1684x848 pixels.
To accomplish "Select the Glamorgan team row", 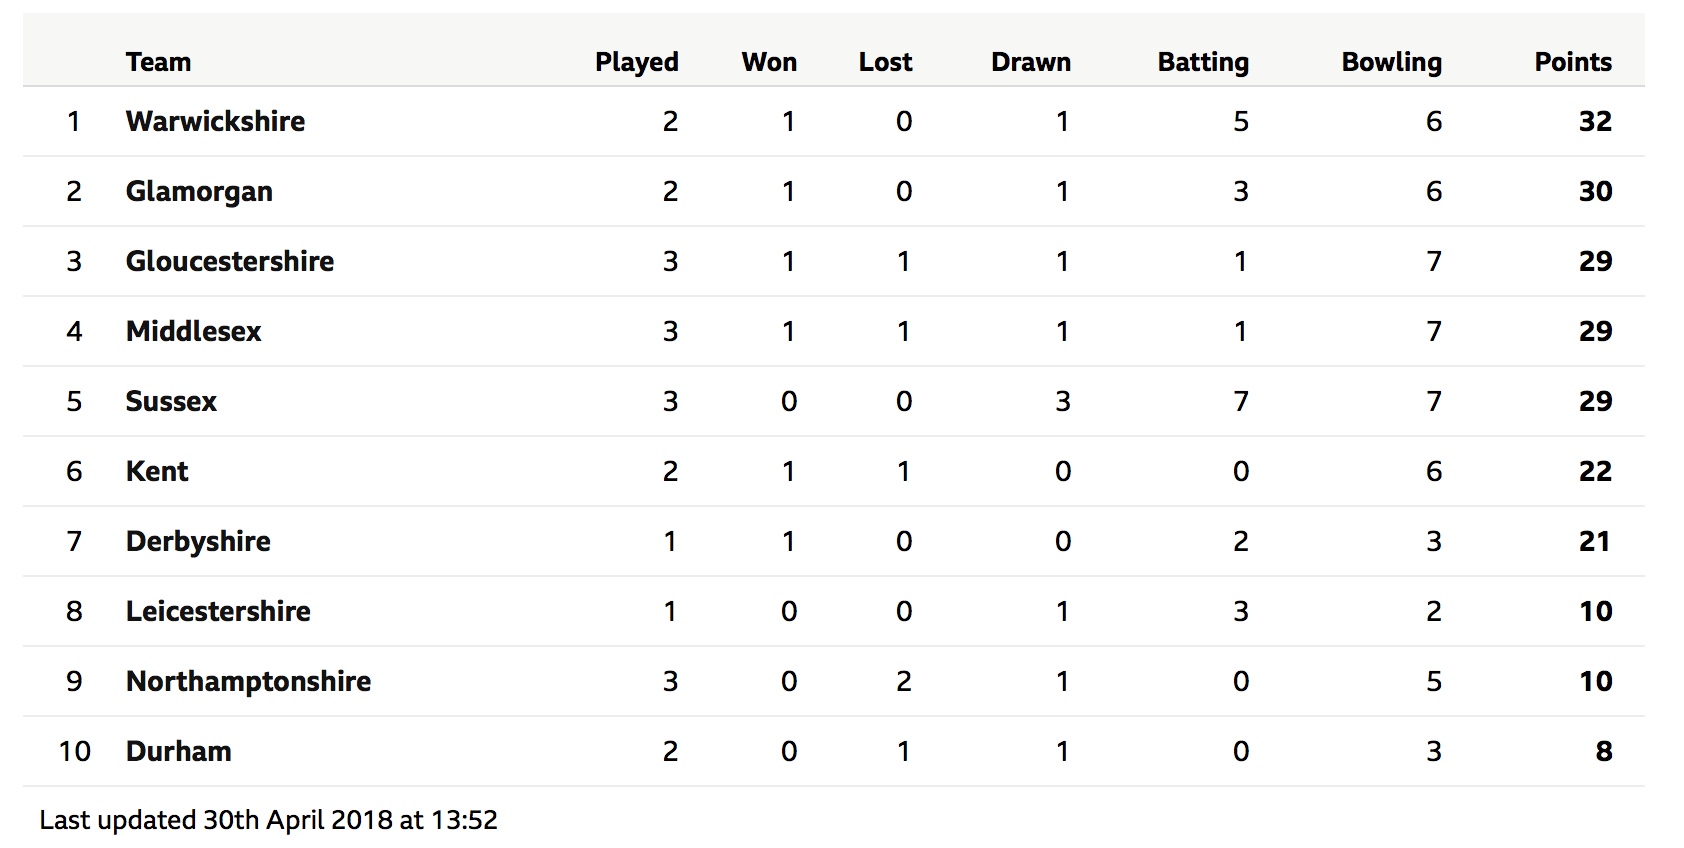I will [x=833, y=191].
